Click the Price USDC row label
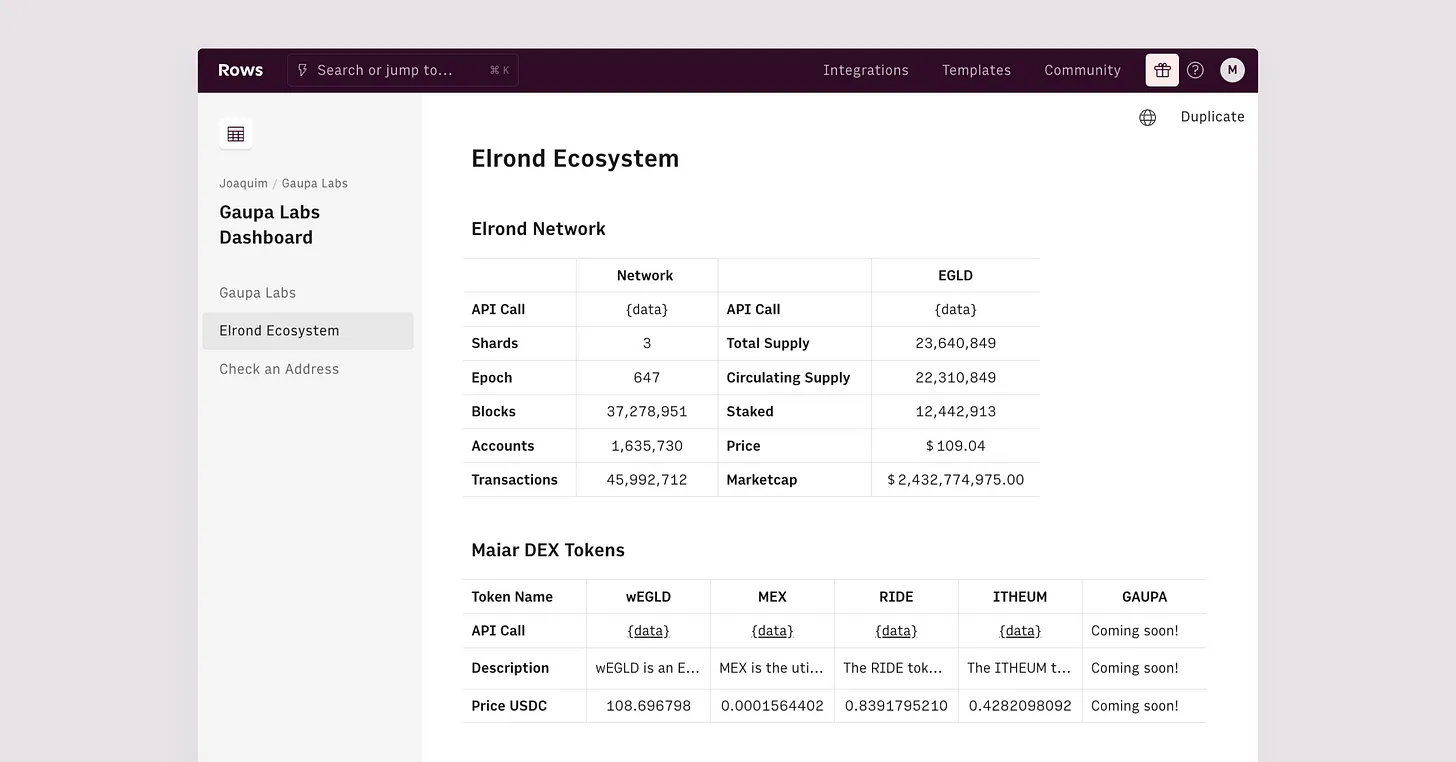 click(x=509, y=706)
